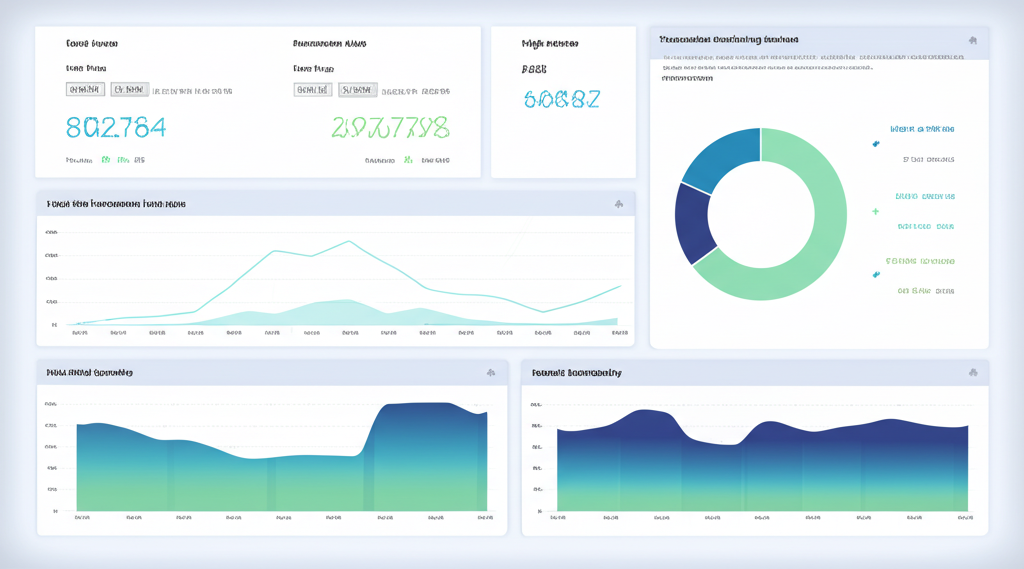Click the small green indicator below the 802.784 value
This screenshot has height=569, width=1024.
tap(105, 160)
